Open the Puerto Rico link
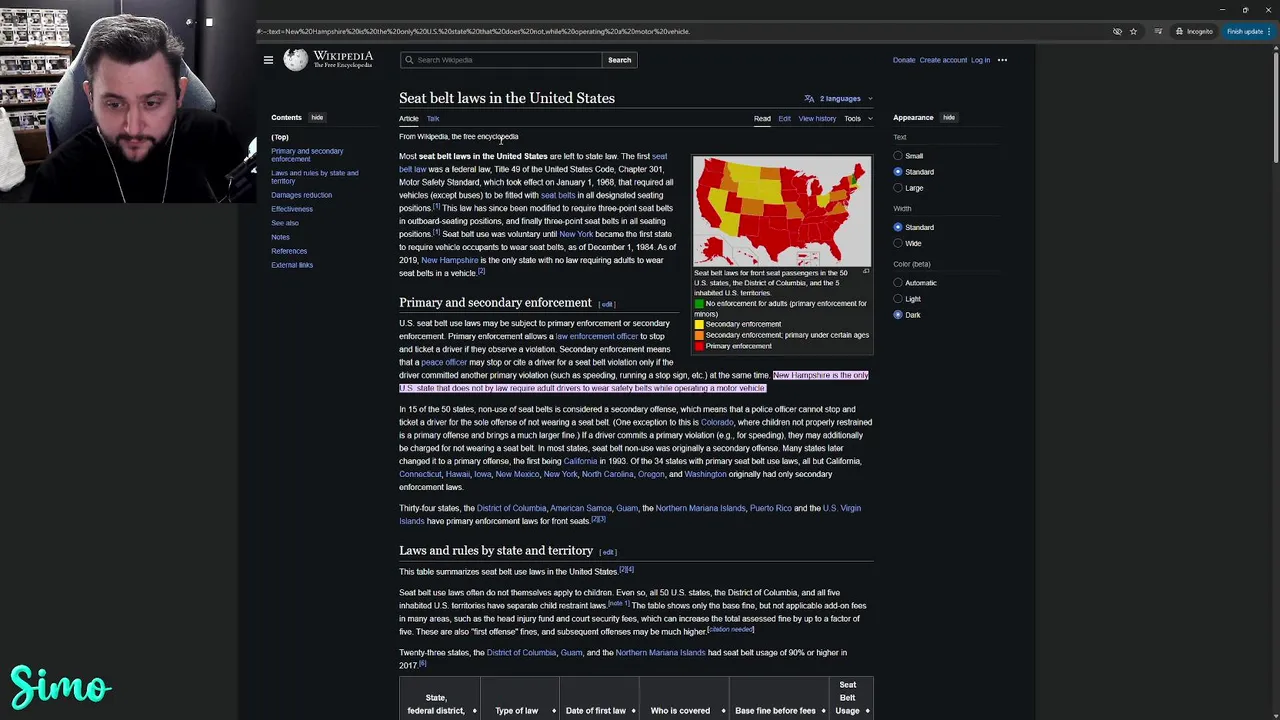1280x720 pixels. pyautogui.click(x=770, y=508)
